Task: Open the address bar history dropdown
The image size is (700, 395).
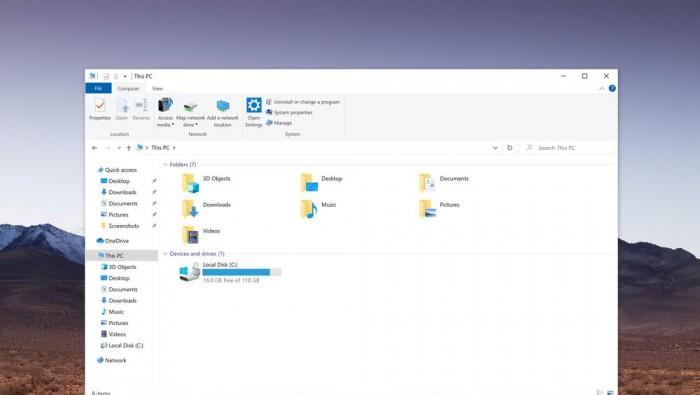Action: 495,148
